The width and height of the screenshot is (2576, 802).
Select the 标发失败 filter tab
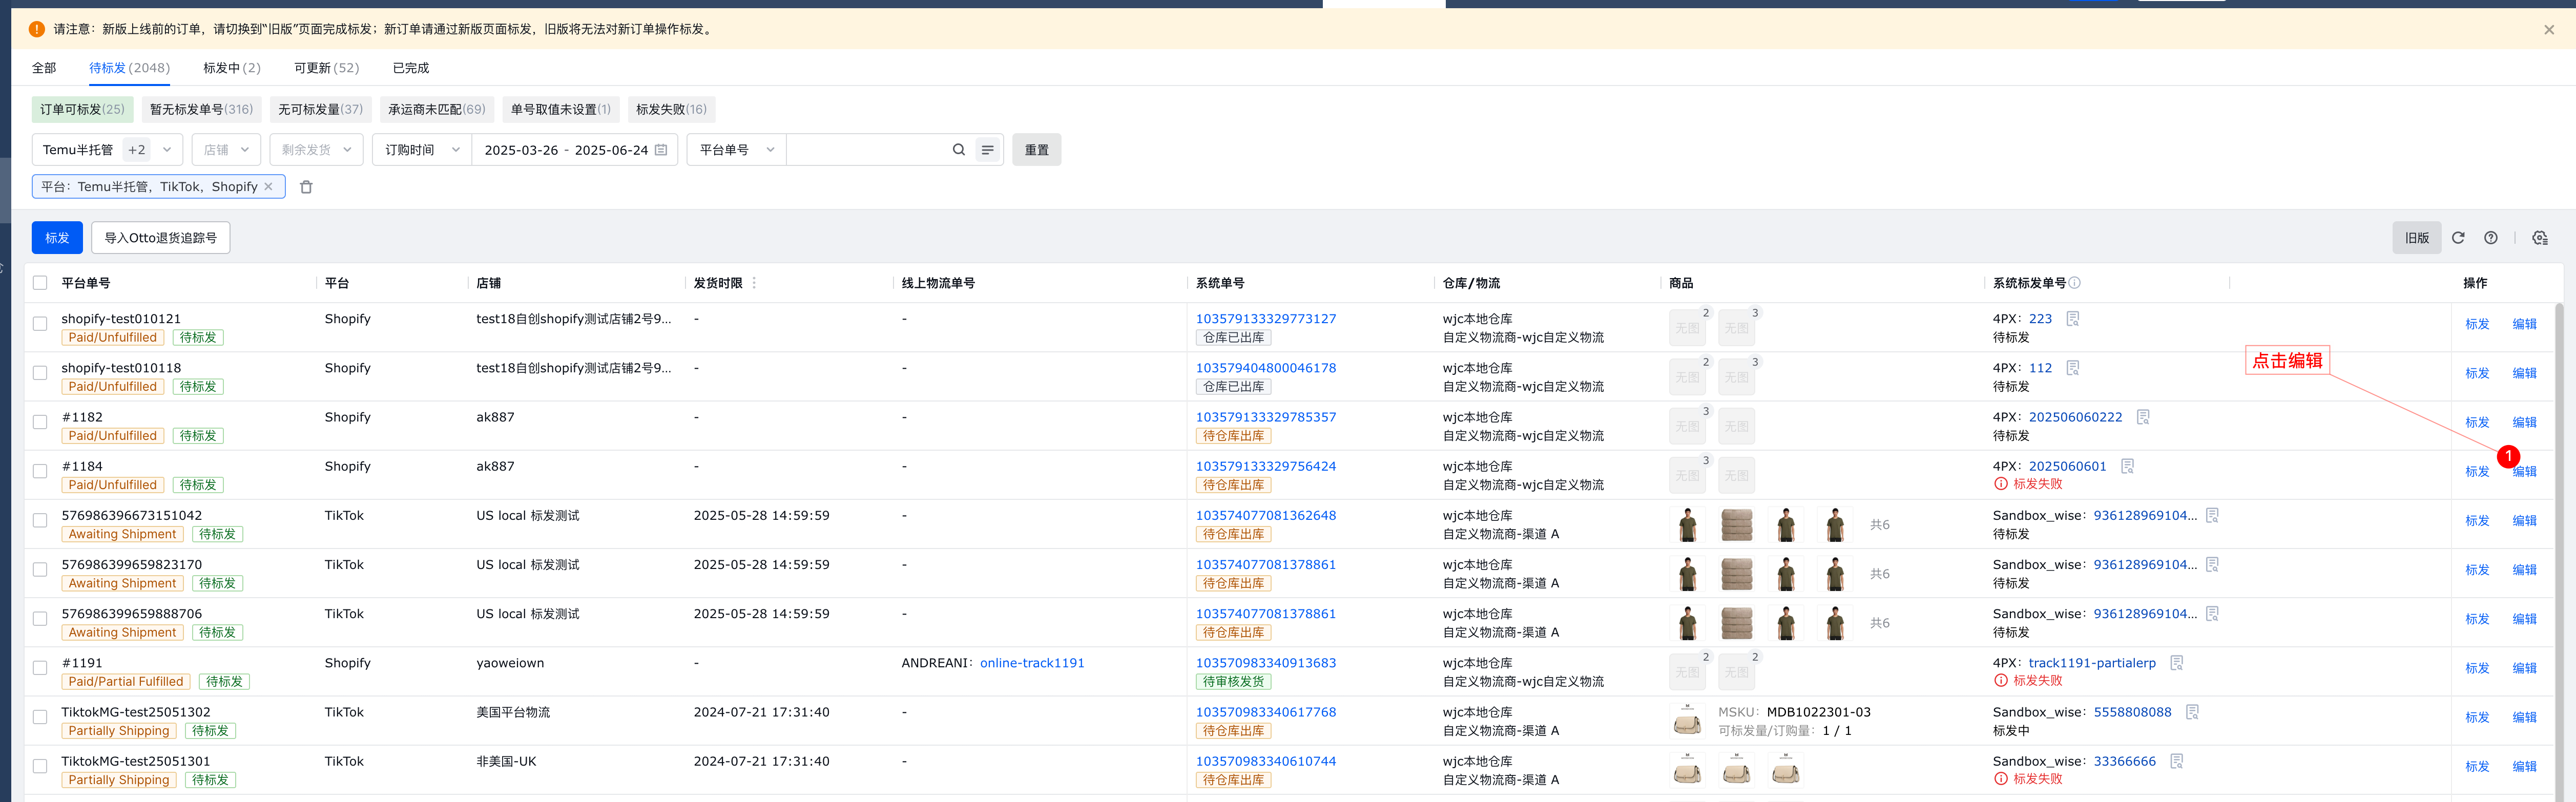coord(671,110)
